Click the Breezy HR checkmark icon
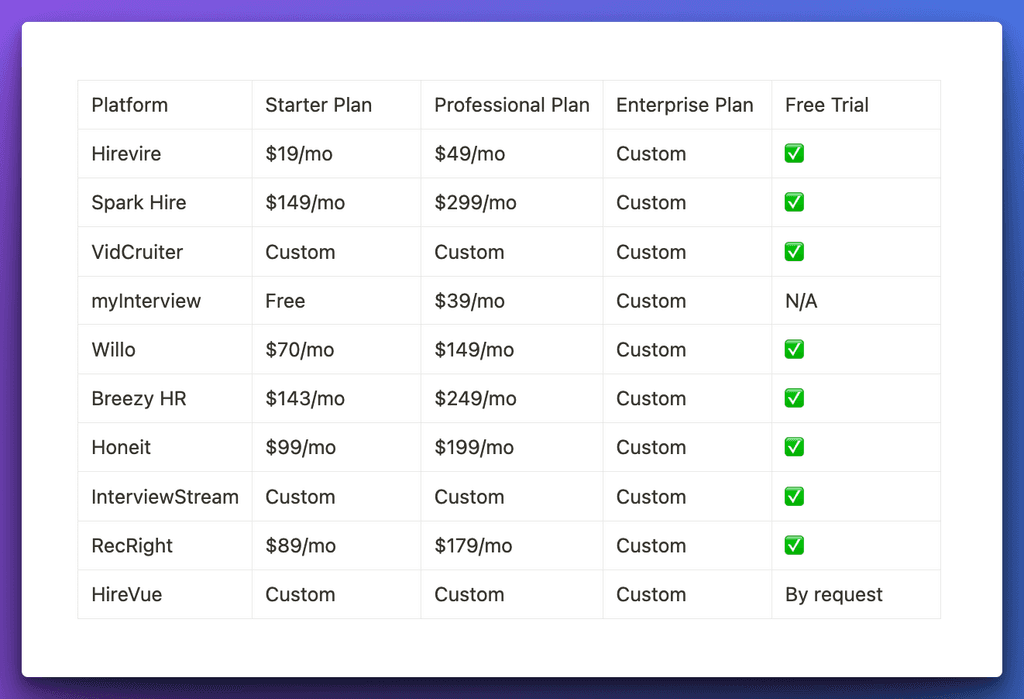 (793, 398)
